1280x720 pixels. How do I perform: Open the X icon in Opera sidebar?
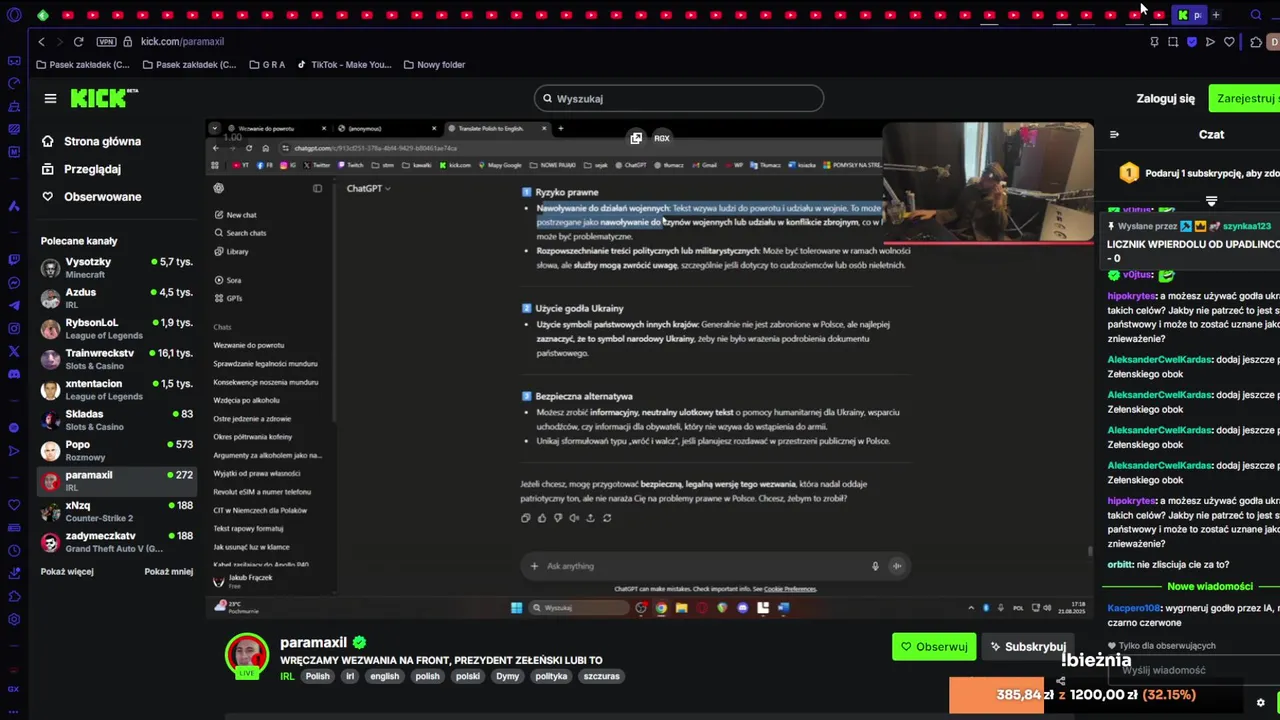tap(14, 351)
